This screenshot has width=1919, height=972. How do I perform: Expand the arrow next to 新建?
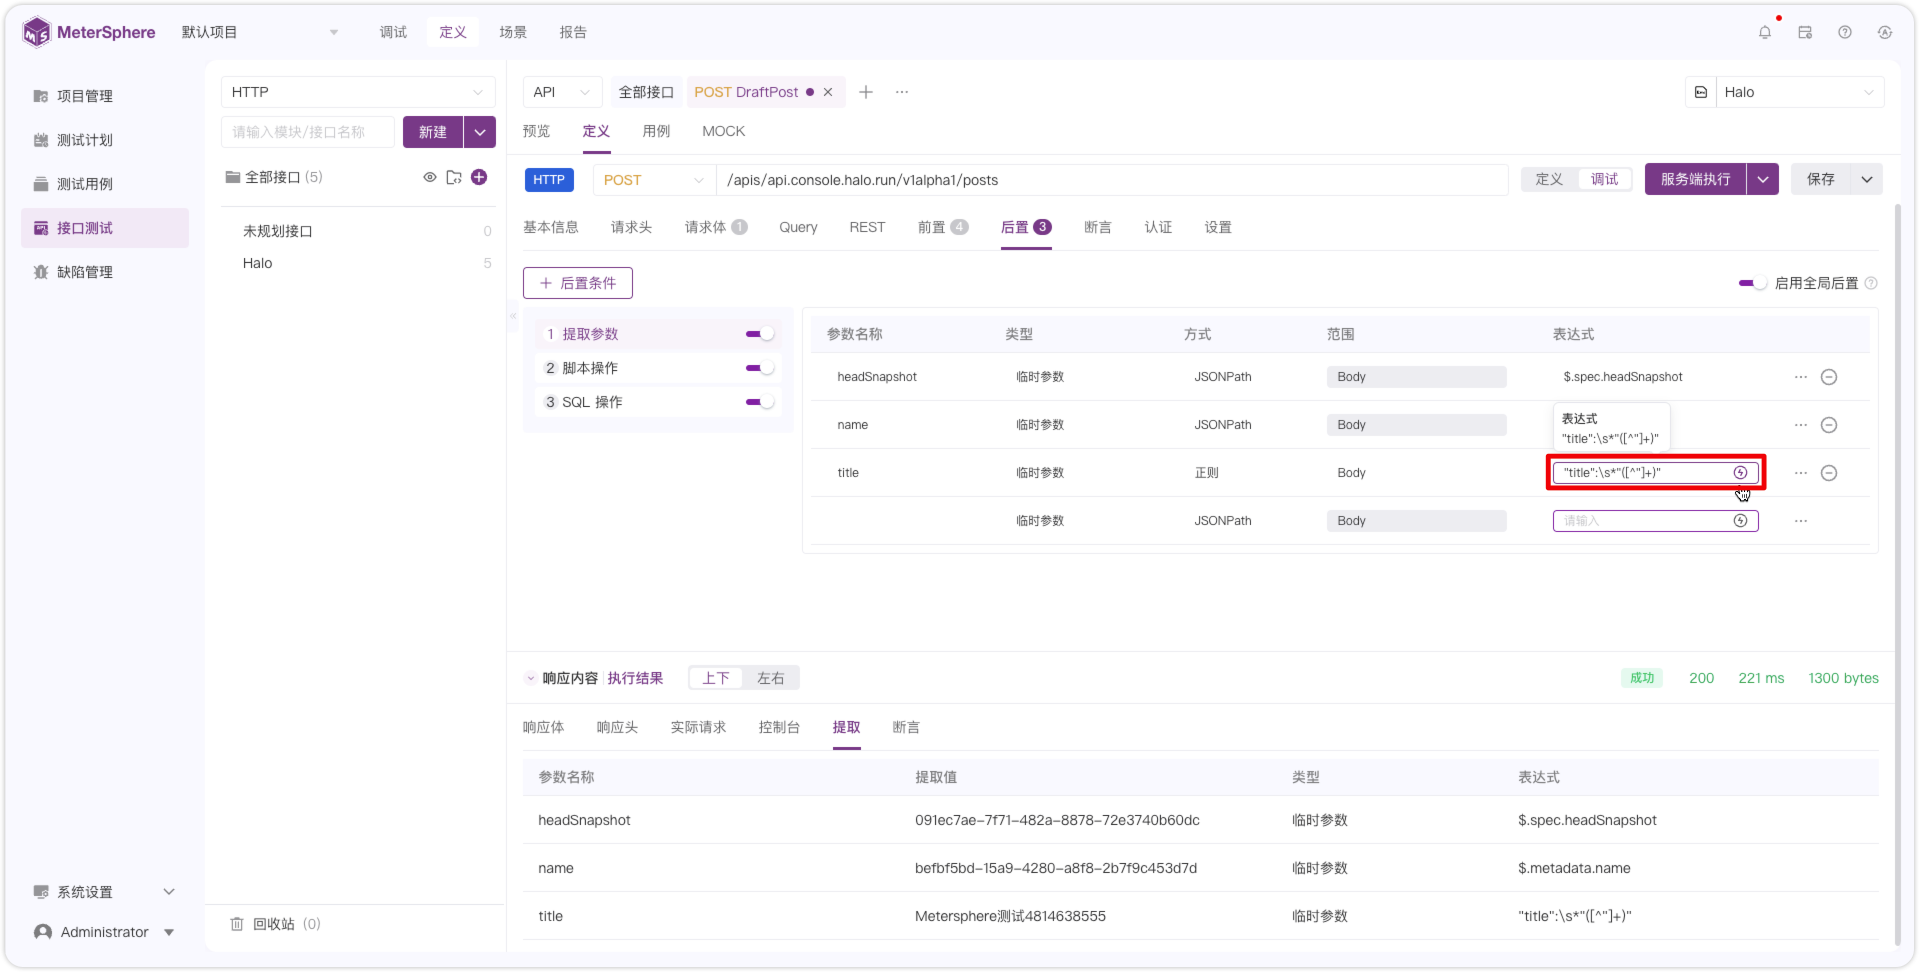coord(480,132)
